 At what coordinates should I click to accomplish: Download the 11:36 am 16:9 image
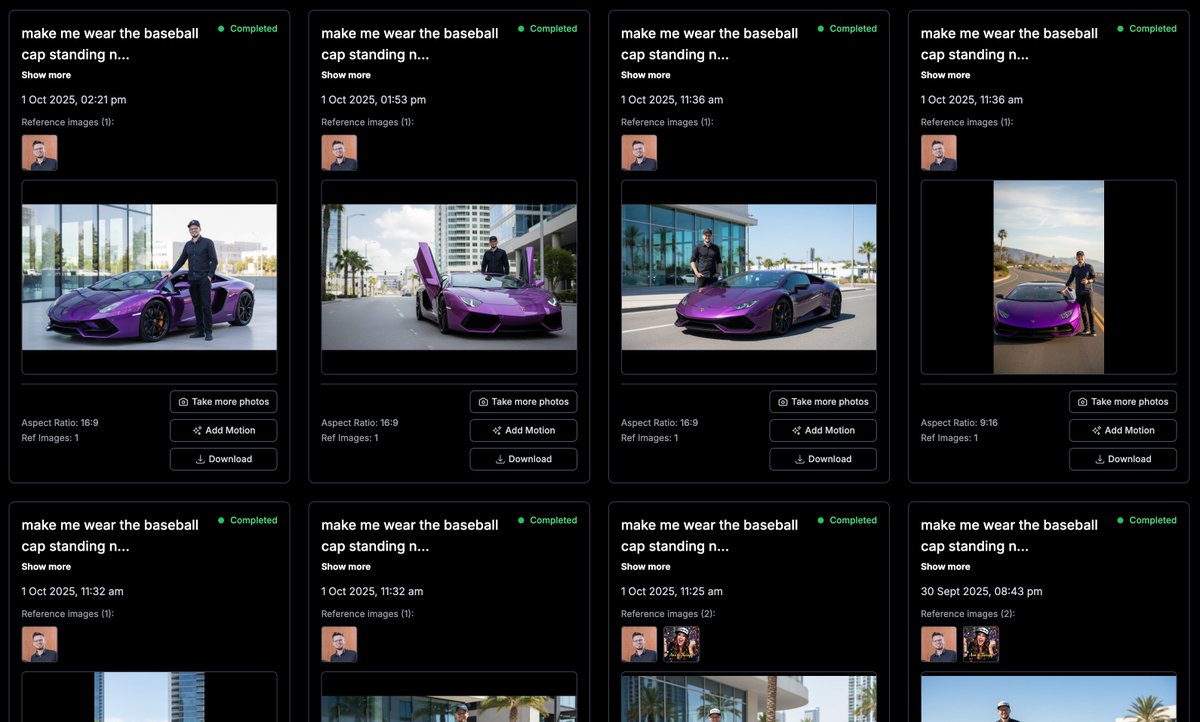click(x=823, y=459)
